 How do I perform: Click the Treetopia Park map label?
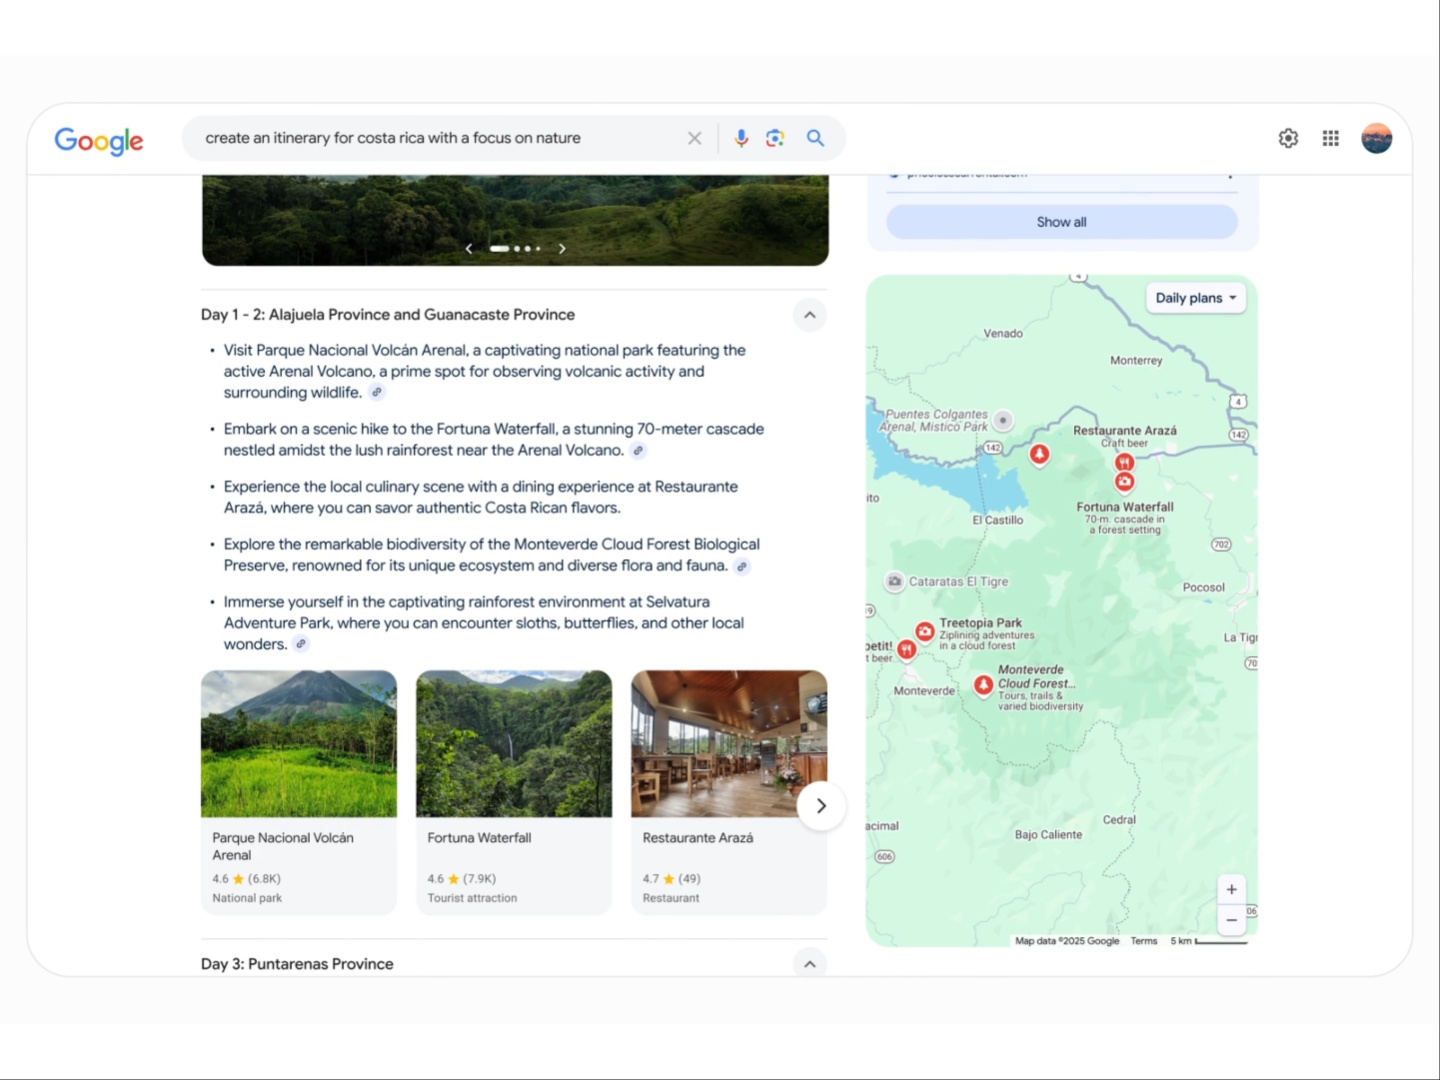[x=980, y=623]
